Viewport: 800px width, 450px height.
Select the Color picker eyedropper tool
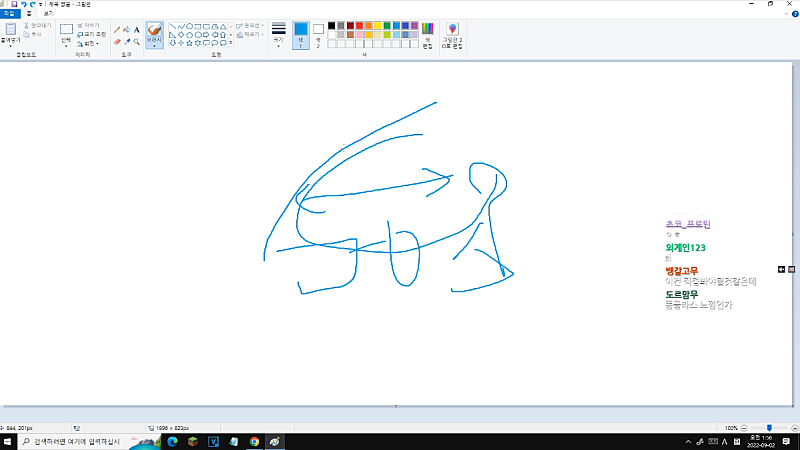(126, 42)
